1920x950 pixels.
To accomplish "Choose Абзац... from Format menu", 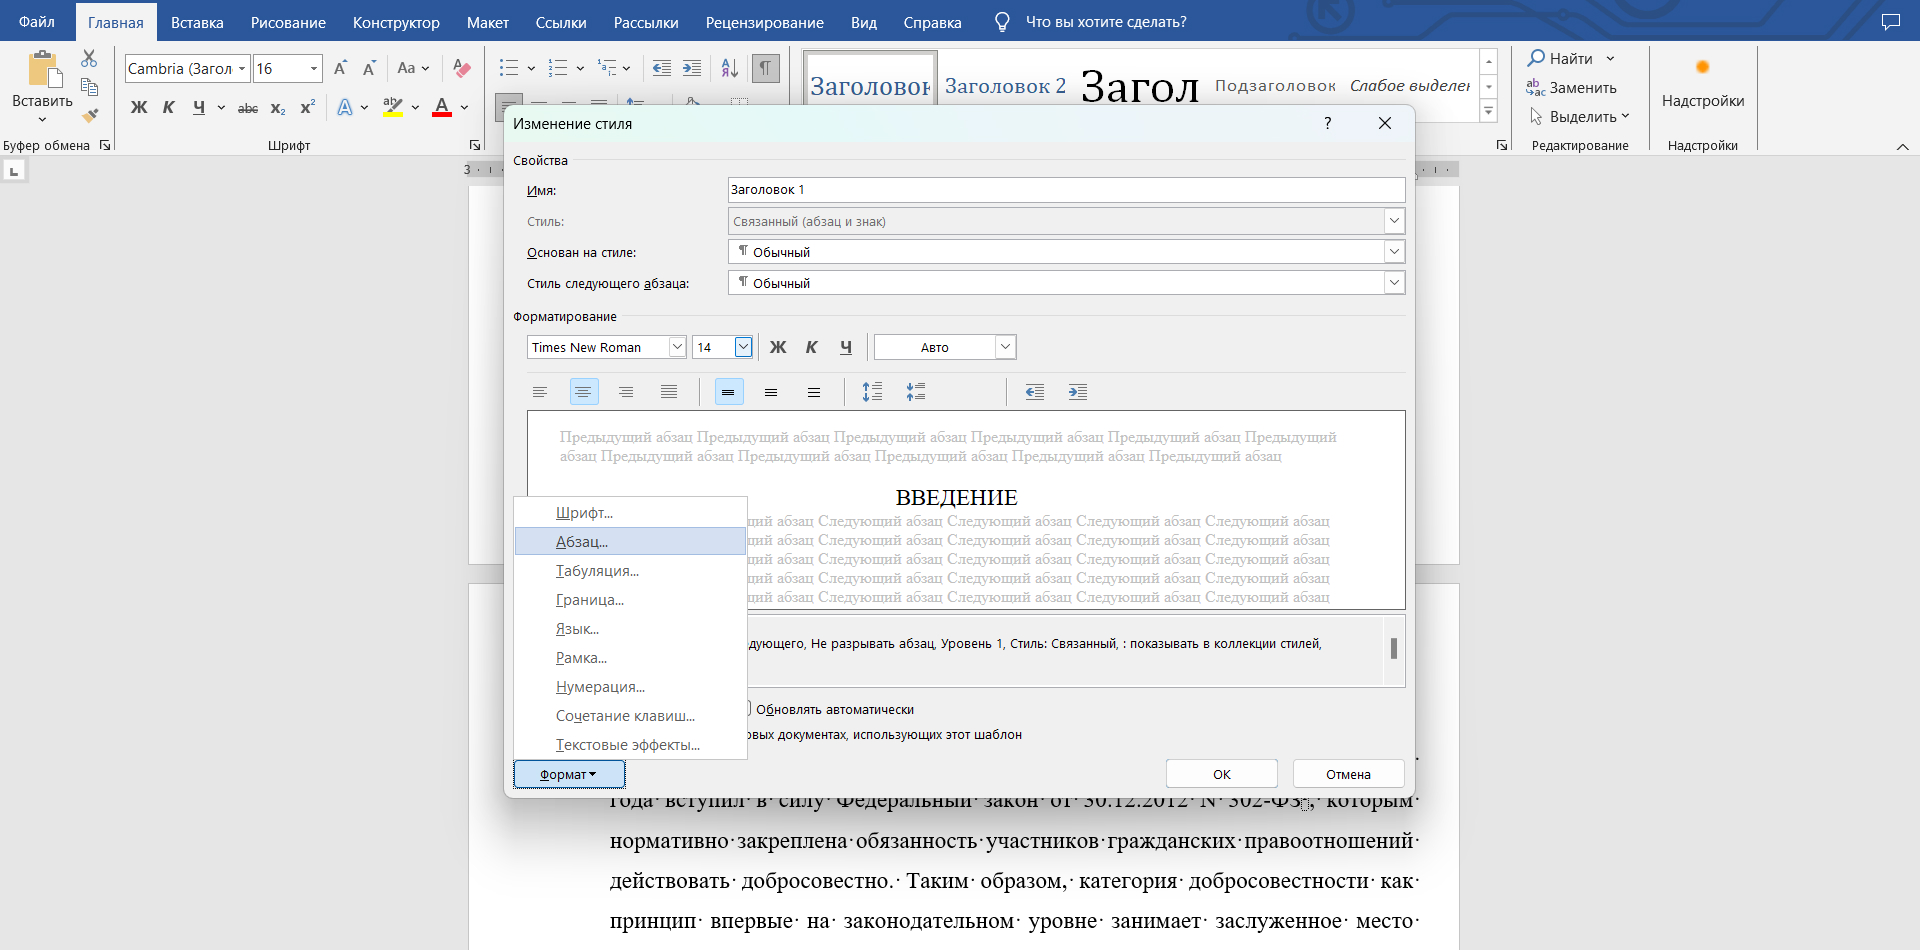I will [630, 541].
